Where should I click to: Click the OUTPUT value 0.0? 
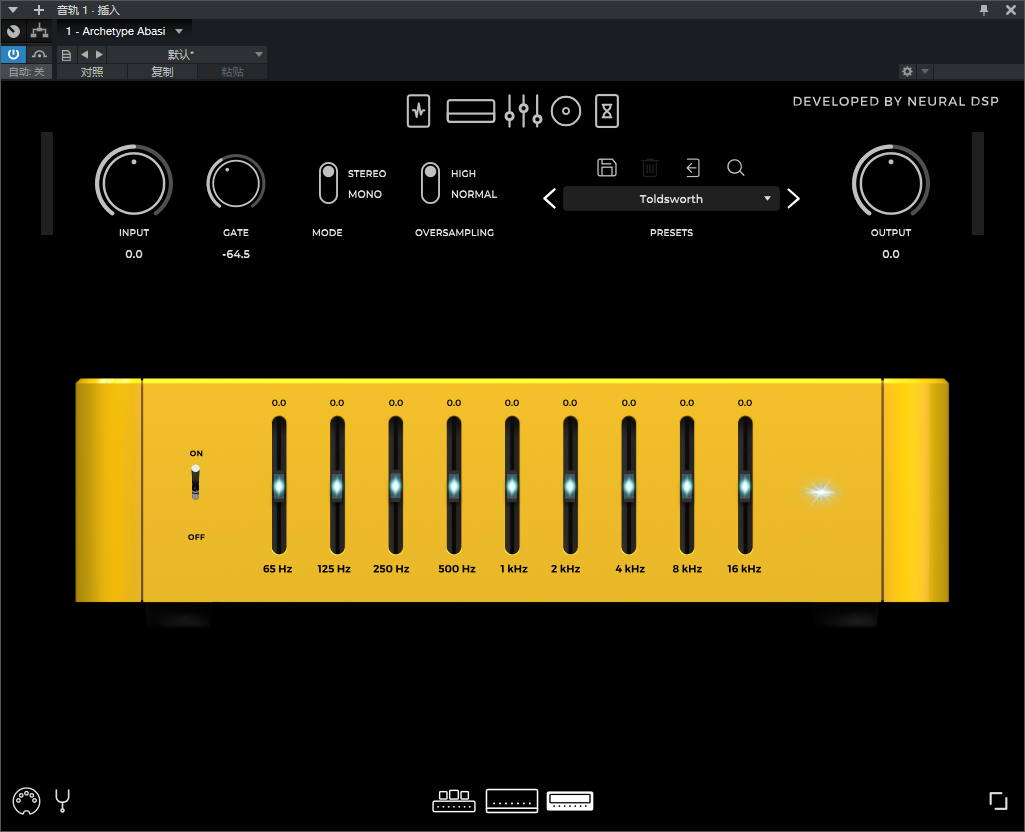[891, 254]
